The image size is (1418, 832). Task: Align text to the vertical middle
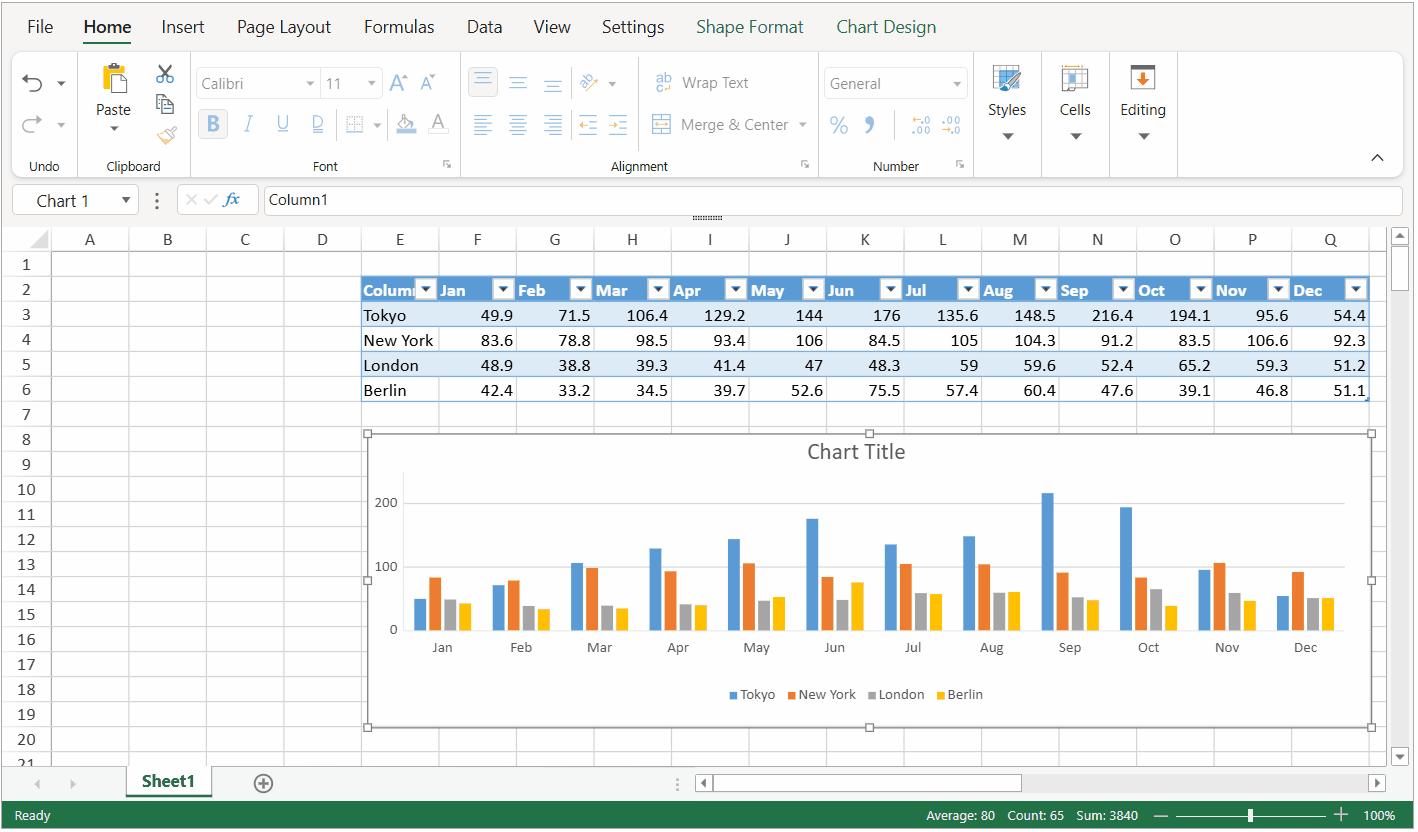[x=518, y=83]
